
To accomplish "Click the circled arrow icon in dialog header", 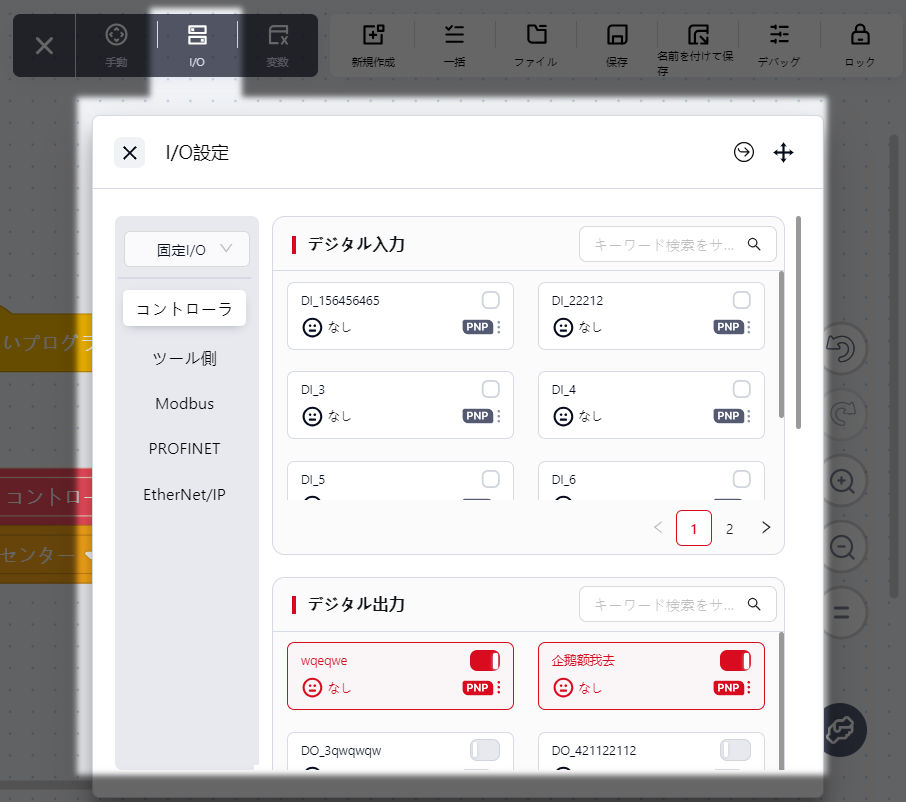I will pos(743,152).
